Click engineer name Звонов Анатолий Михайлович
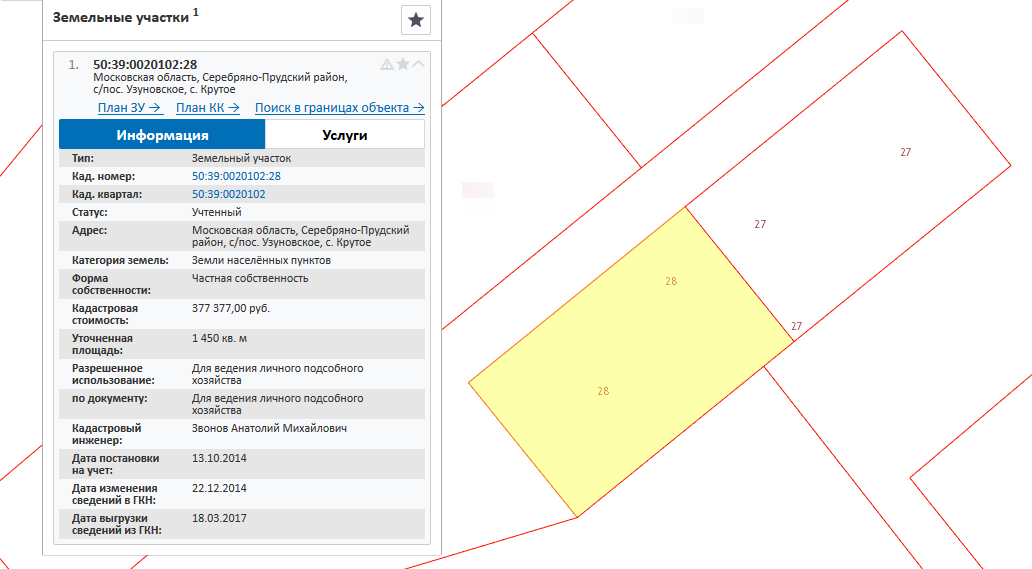The height and width of the screenshot is (569, 1032). tap(269, 428)
